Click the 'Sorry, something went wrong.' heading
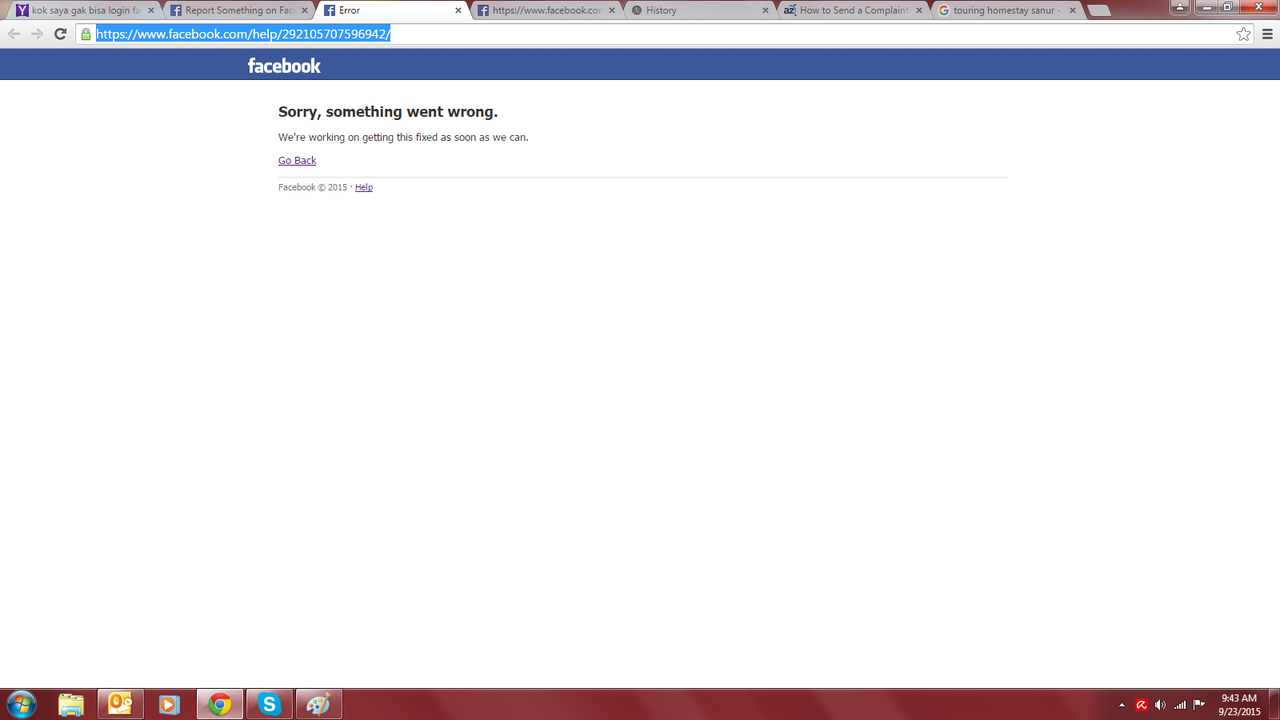1280x720 pixels. 388,112
